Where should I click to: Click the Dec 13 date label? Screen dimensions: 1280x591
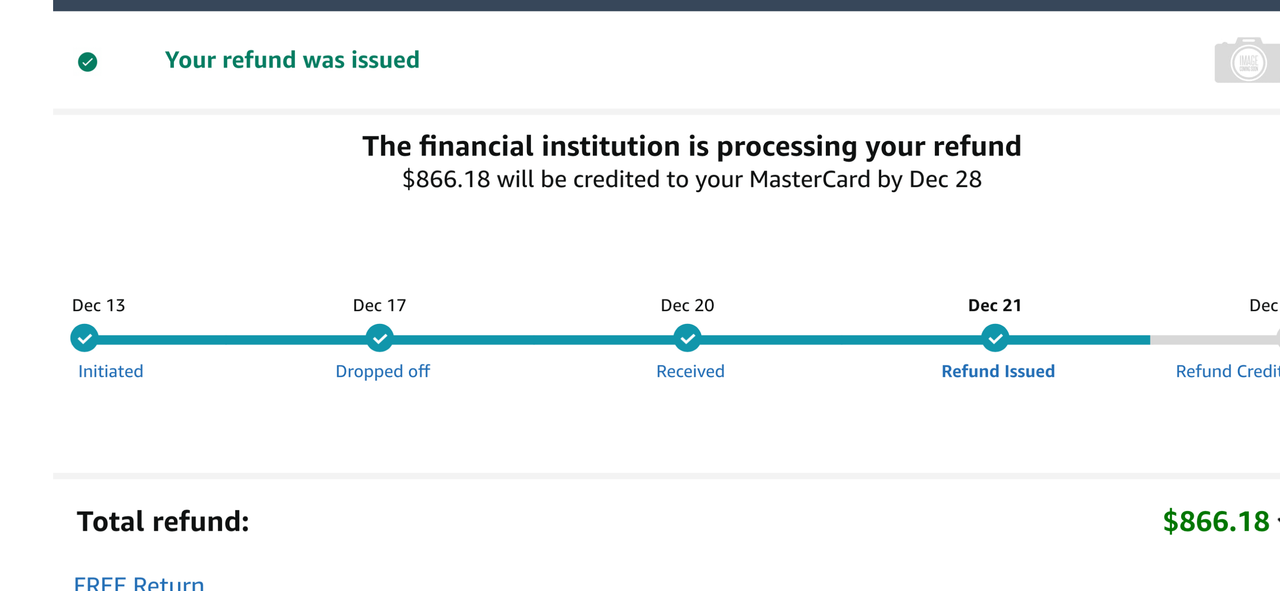pyautogui.click(x=99, y=305)
